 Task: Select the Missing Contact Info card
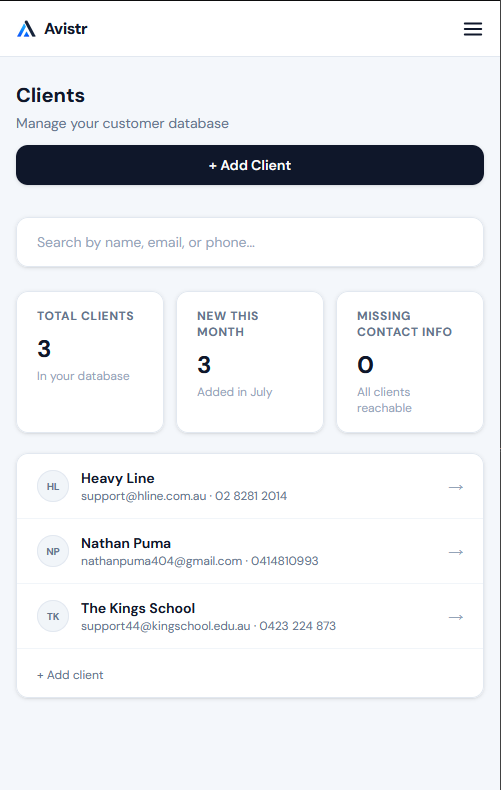(410, 362)
